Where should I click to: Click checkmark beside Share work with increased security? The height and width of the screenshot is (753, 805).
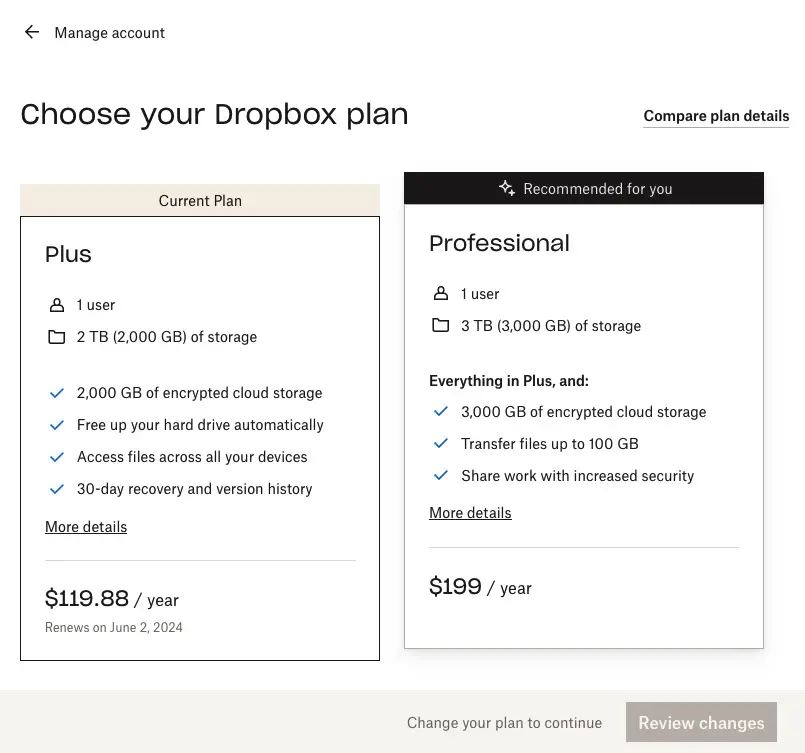coord(440,476)
